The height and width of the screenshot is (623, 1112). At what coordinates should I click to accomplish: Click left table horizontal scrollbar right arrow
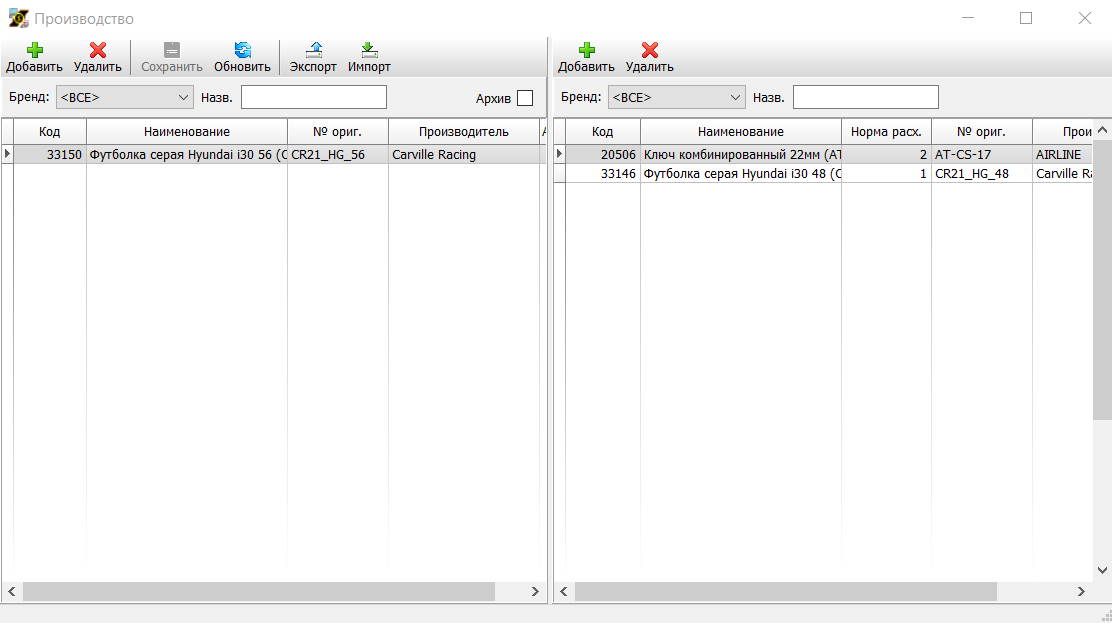pos(535,592)
